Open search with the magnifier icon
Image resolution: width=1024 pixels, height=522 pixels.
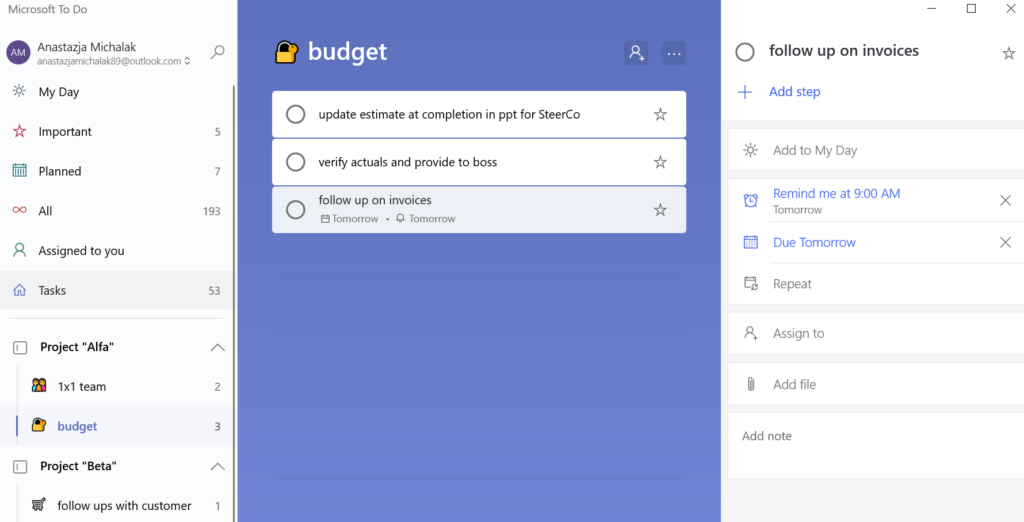[x=217, y=52]
